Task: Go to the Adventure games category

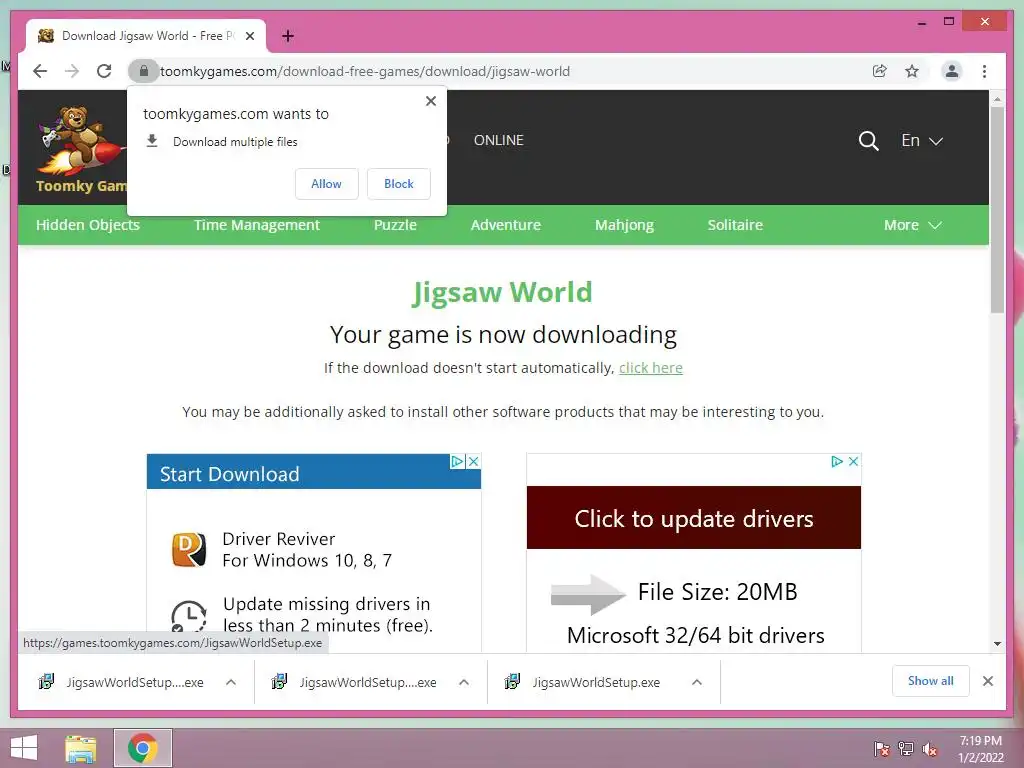Action: point(505,225)
